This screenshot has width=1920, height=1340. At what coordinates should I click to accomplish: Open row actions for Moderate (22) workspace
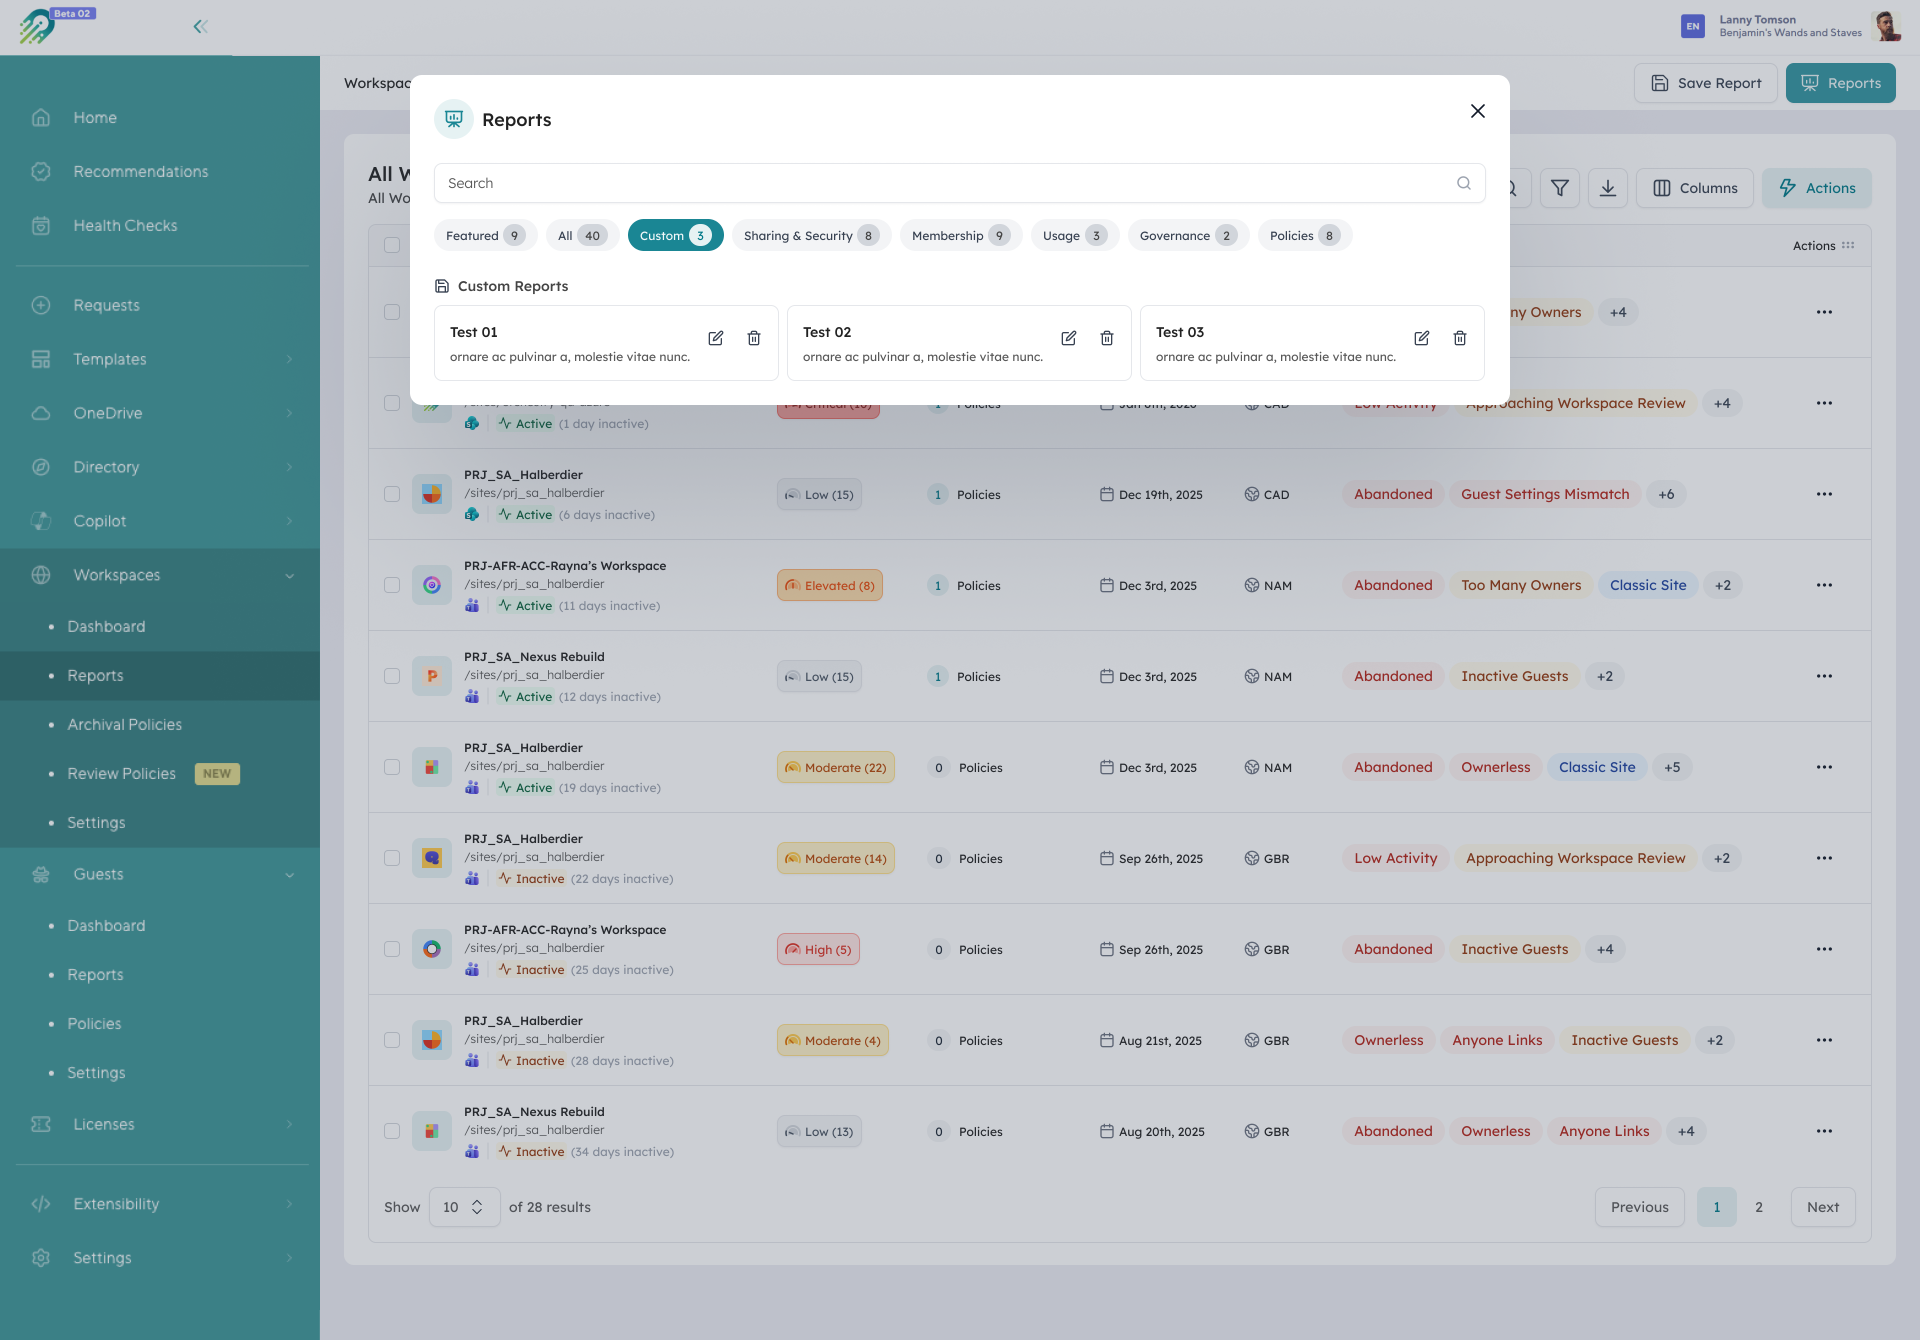pos(1825,767)
